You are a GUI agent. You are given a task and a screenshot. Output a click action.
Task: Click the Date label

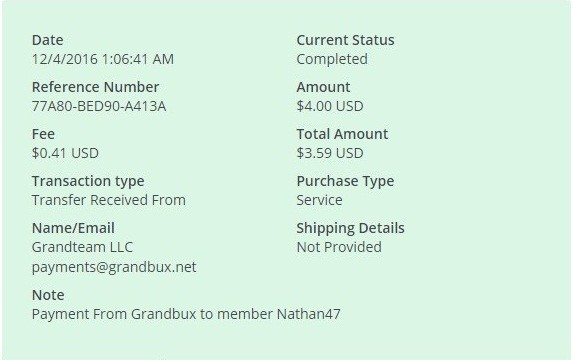[48, 40]
